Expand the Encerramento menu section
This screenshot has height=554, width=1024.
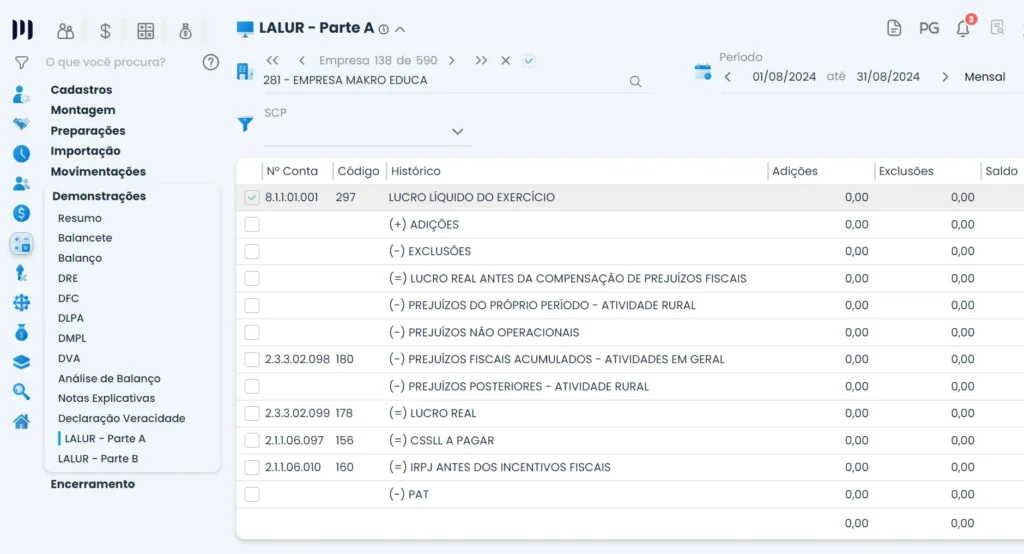coord(93,484)
